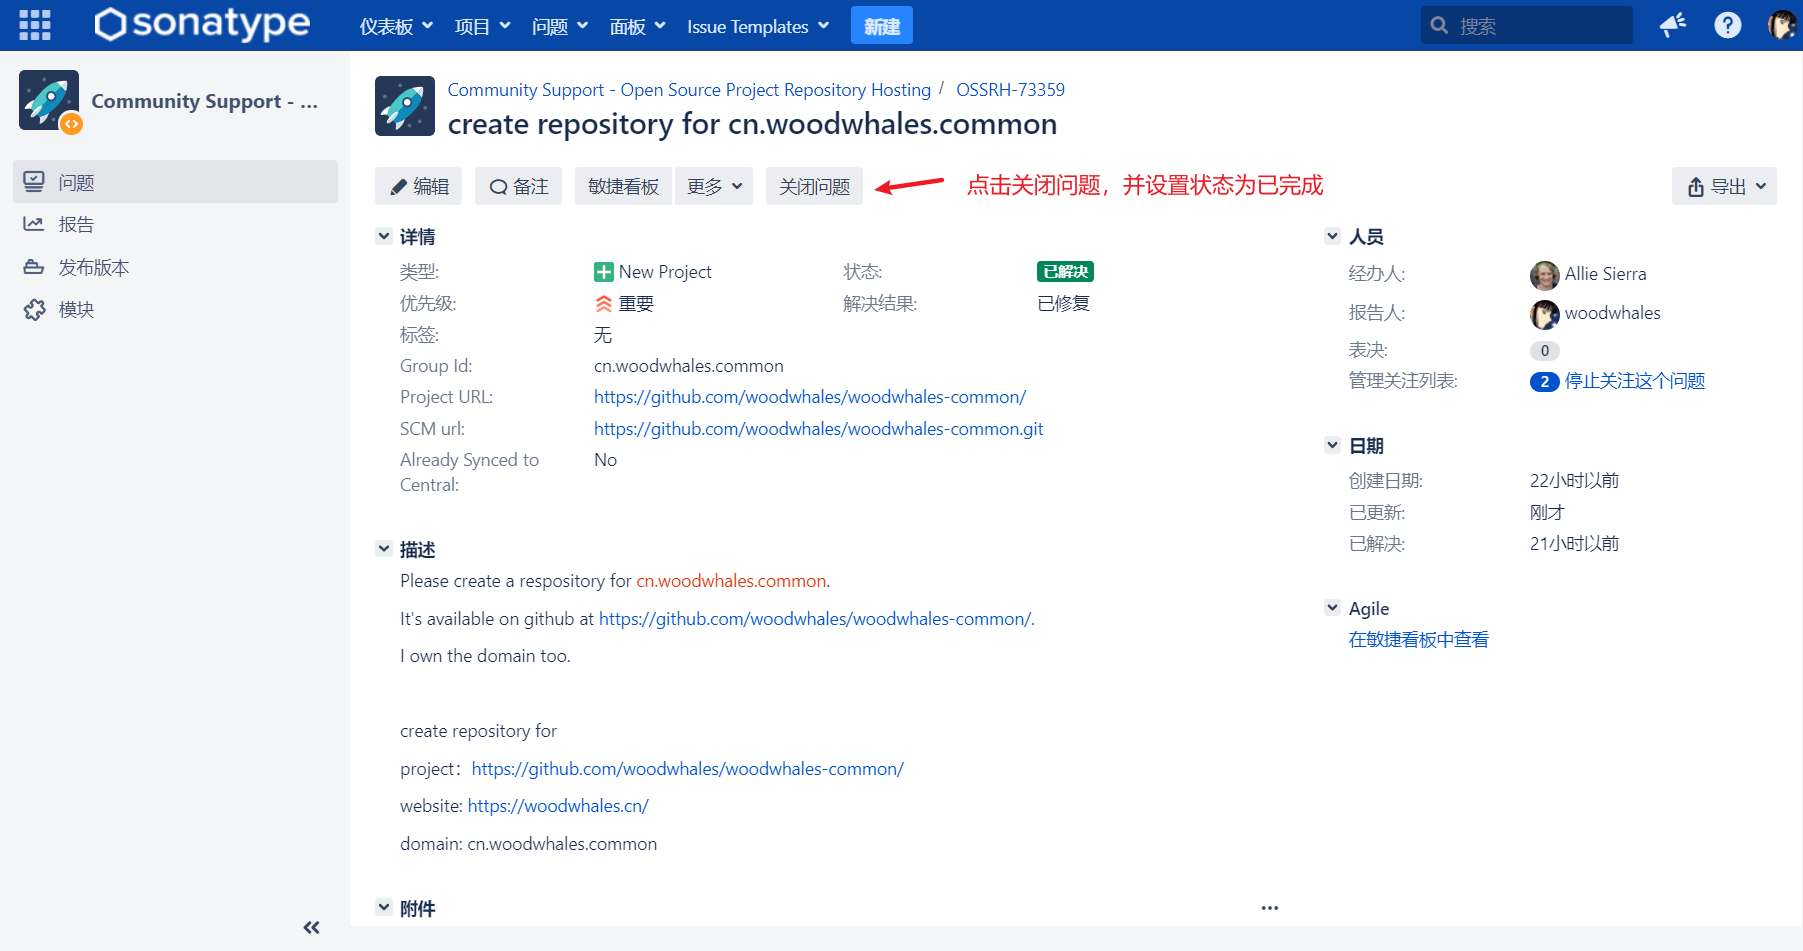This screenshot has width=1803, height=951.
Task: Collapse the 描述 section
Action: [384, 549]
